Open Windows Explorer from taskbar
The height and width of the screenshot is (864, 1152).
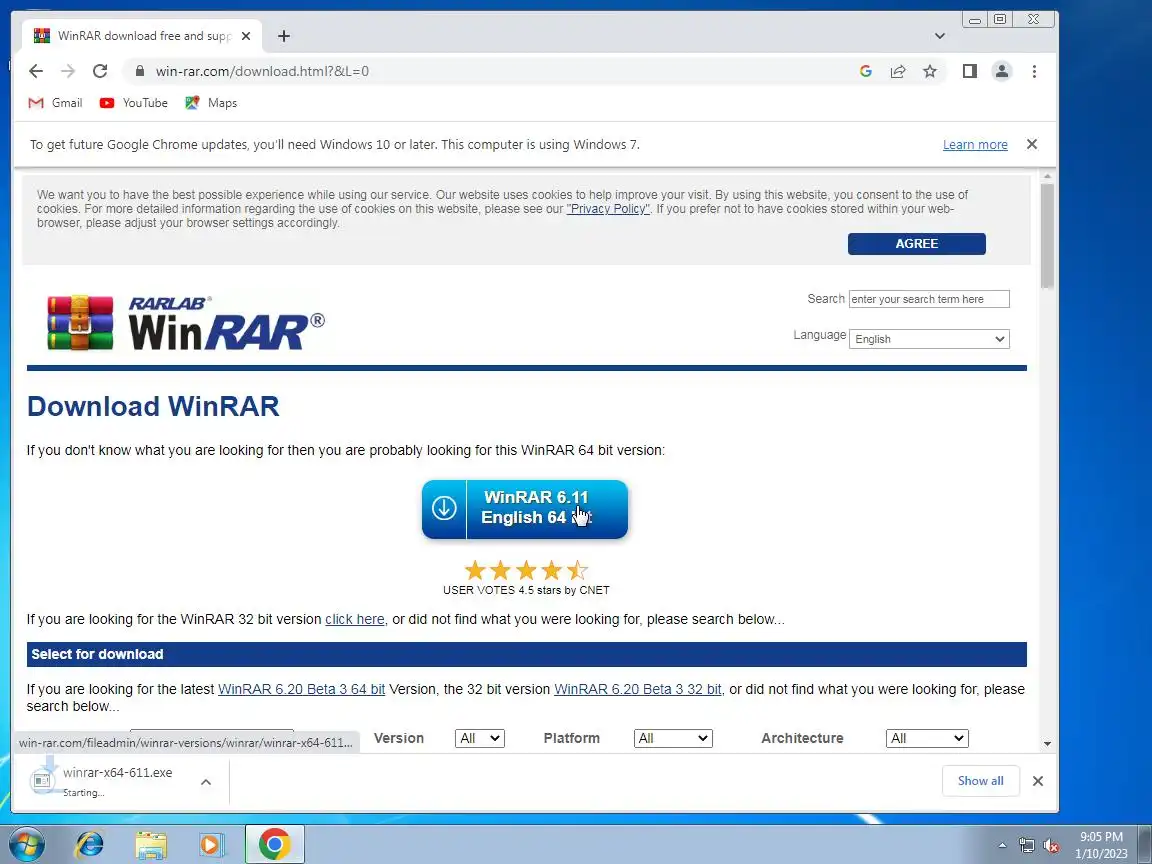(x=151, y=845)
